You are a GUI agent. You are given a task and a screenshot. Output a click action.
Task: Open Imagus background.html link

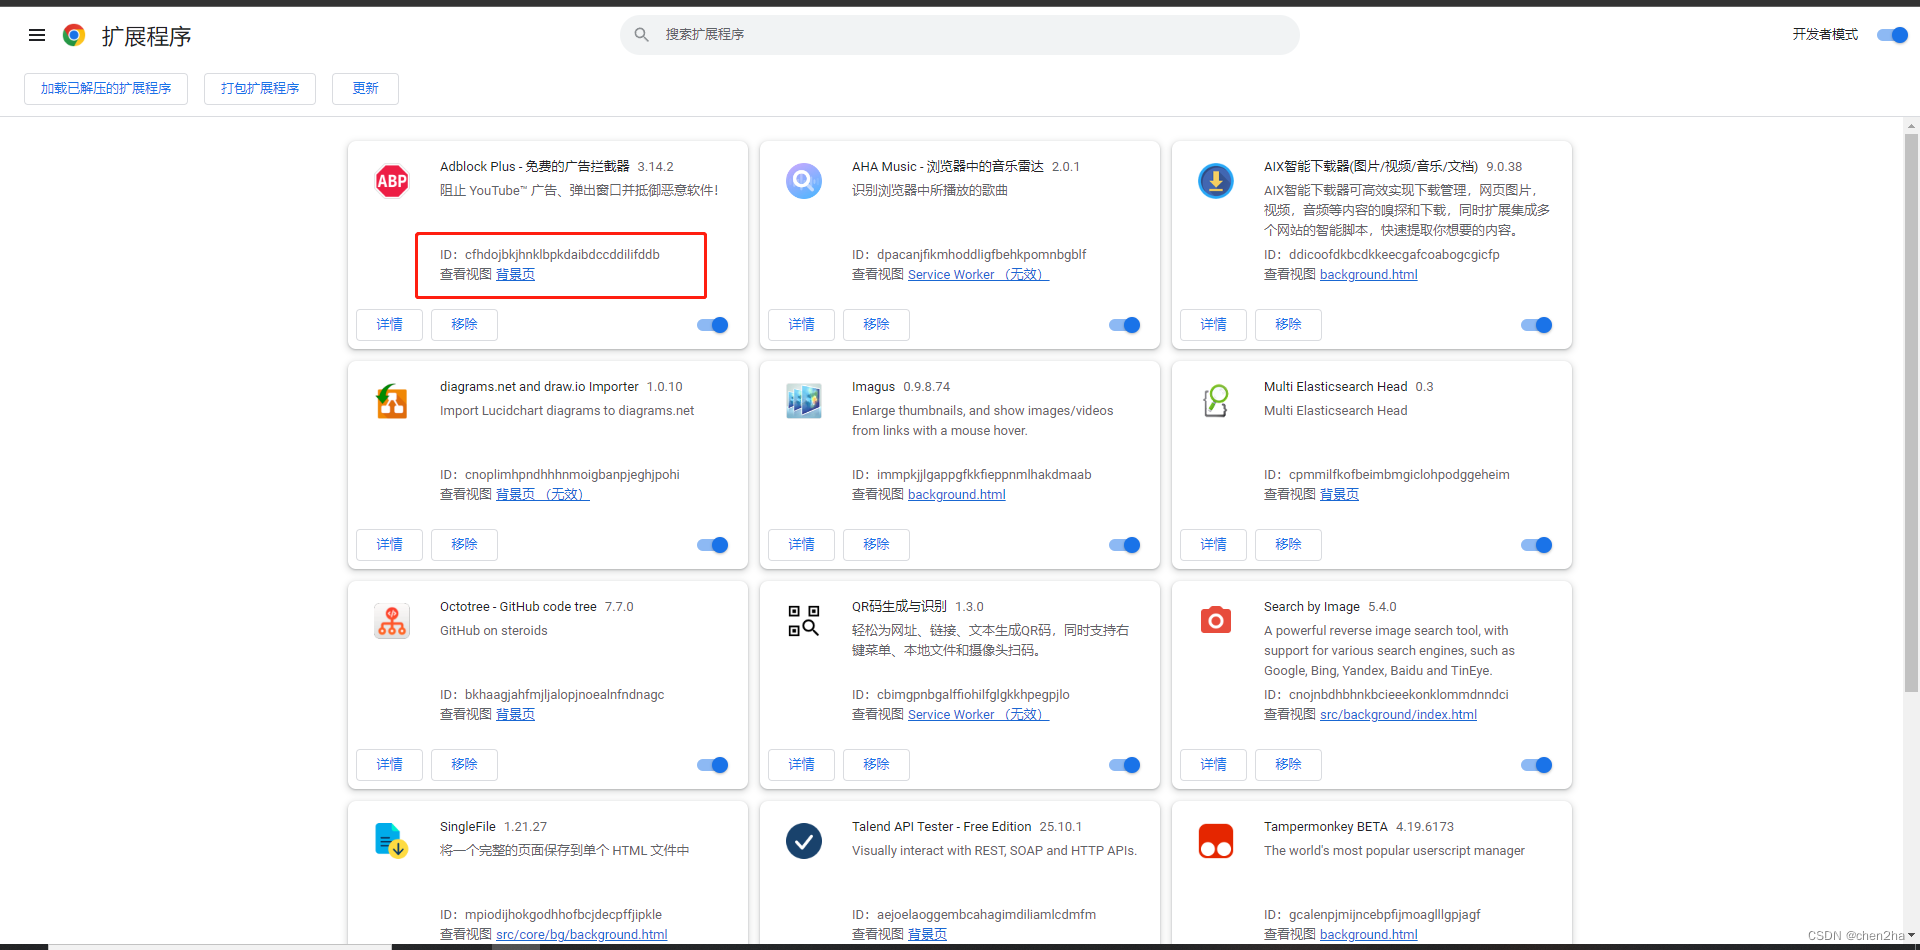(956, 495)
